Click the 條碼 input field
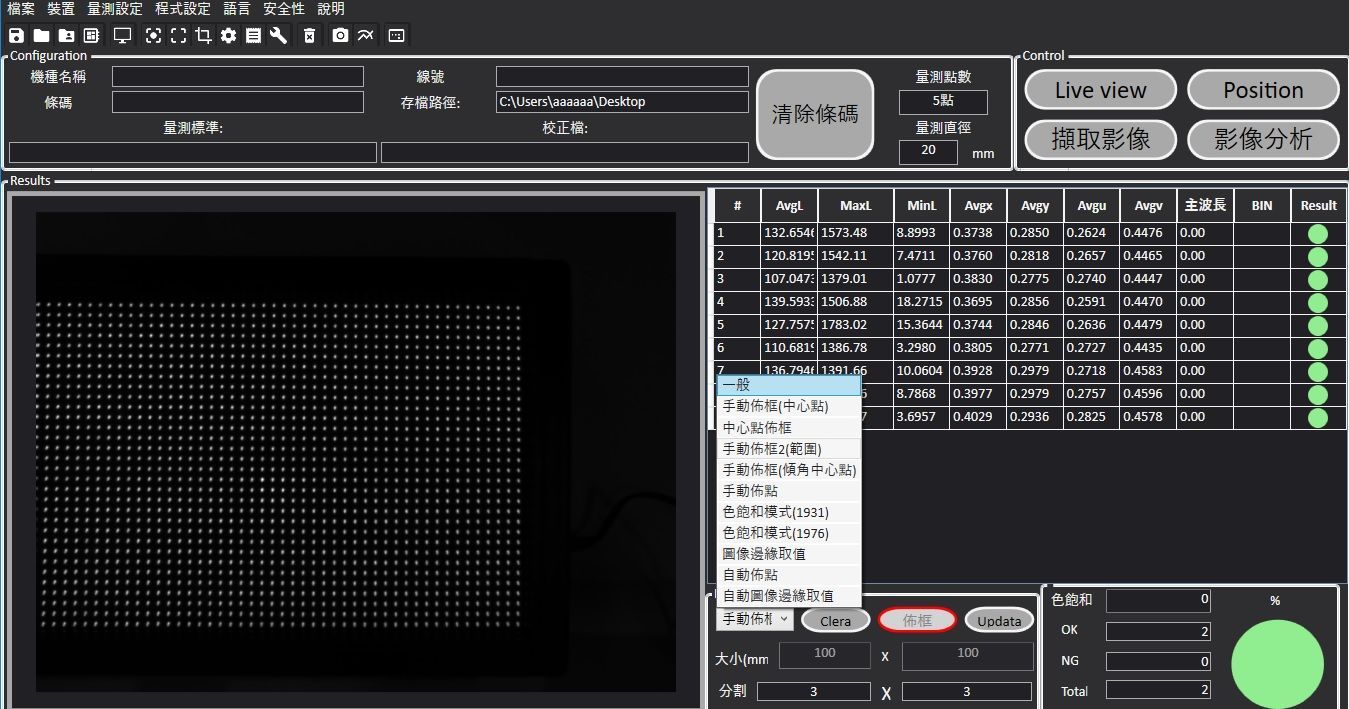 (x=238, y=102)
